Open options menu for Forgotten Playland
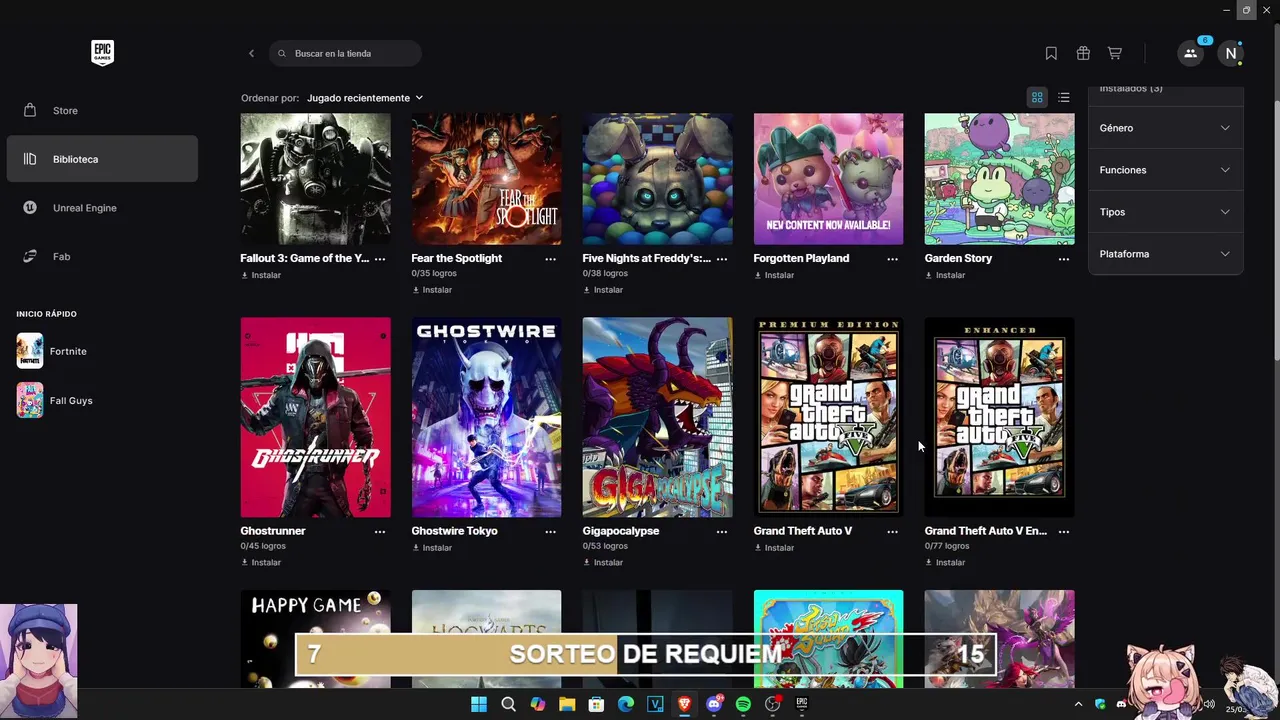The width and height of the screenshot is (1280, 720). 893,259
